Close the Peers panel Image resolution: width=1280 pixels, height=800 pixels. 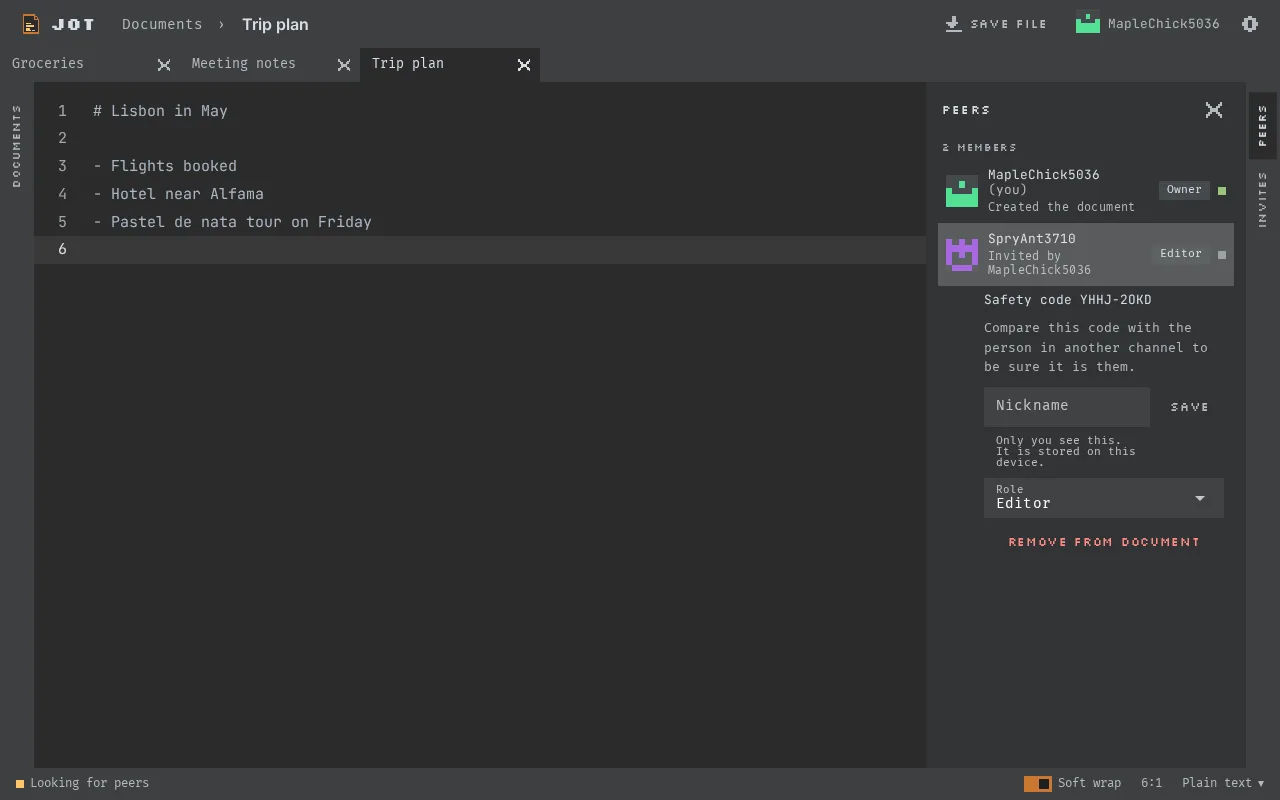[x=1214, y=110]
